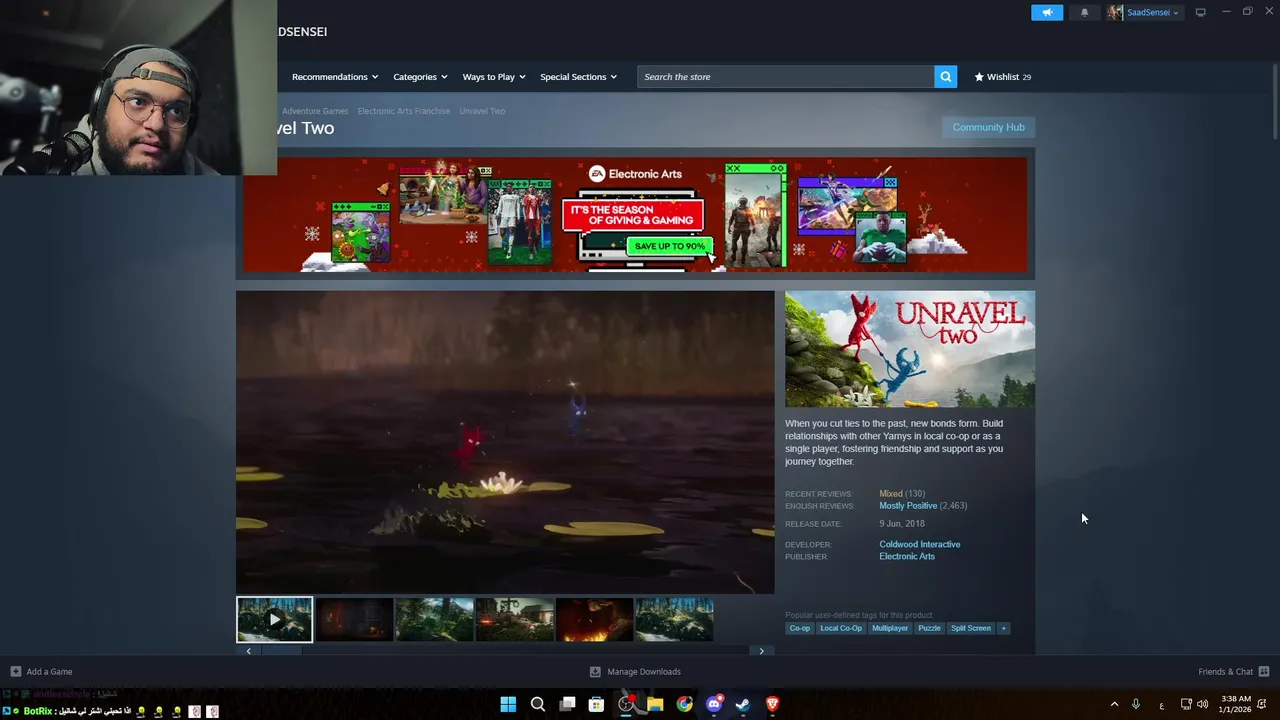
Task: Click the plus button to add tags
Action: pyautogui.click(x=1003, y=628)
